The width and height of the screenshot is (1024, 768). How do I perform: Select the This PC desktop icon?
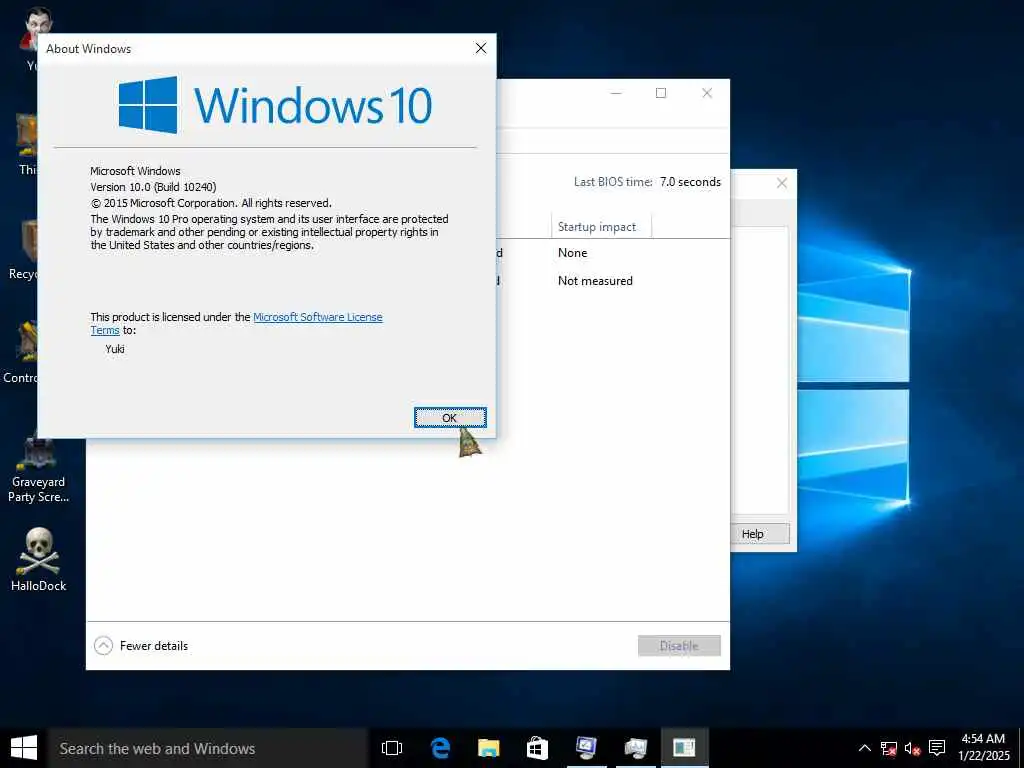click(27, 142)
